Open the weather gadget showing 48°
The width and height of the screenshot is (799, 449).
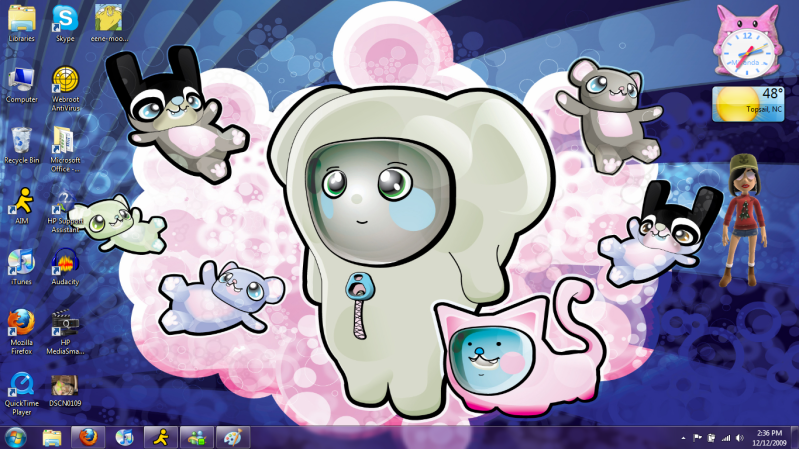coord(748,104)
